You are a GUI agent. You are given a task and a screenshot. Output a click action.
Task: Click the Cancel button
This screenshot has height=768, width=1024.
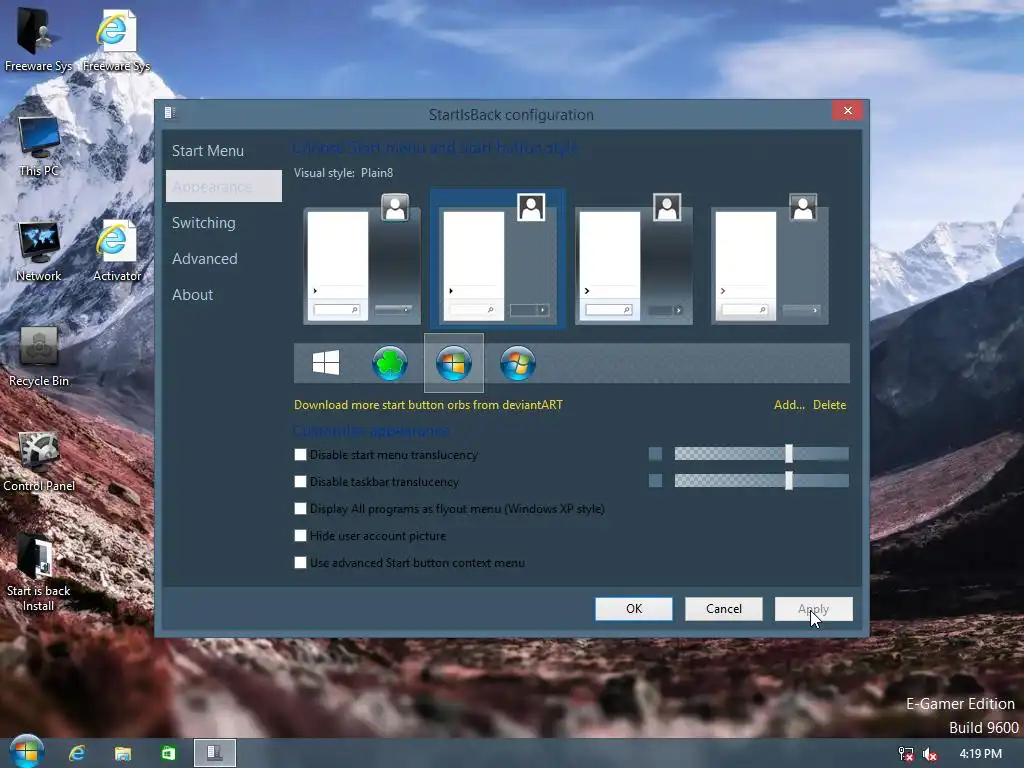coord(724,609)
